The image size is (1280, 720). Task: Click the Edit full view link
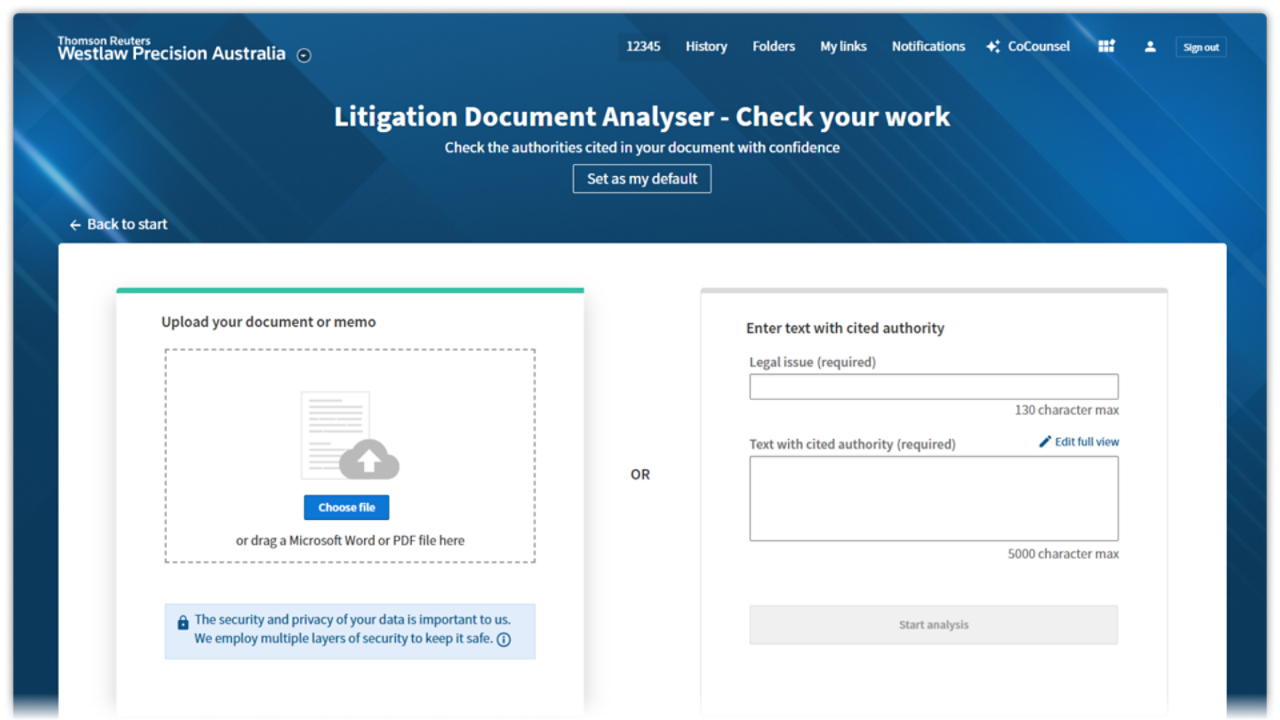(1079, 442)
